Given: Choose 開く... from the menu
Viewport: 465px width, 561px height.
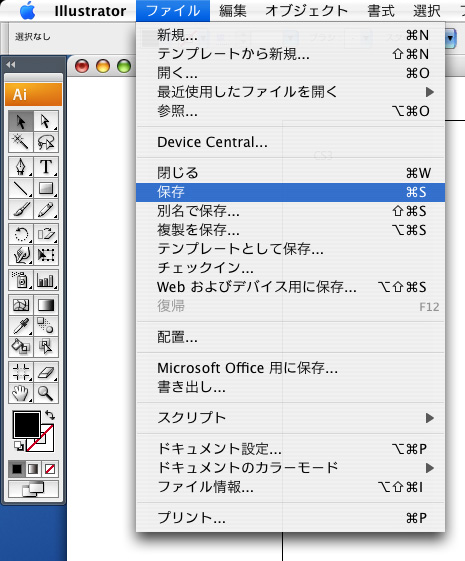Looking at the screenshot, I should 290,73.
